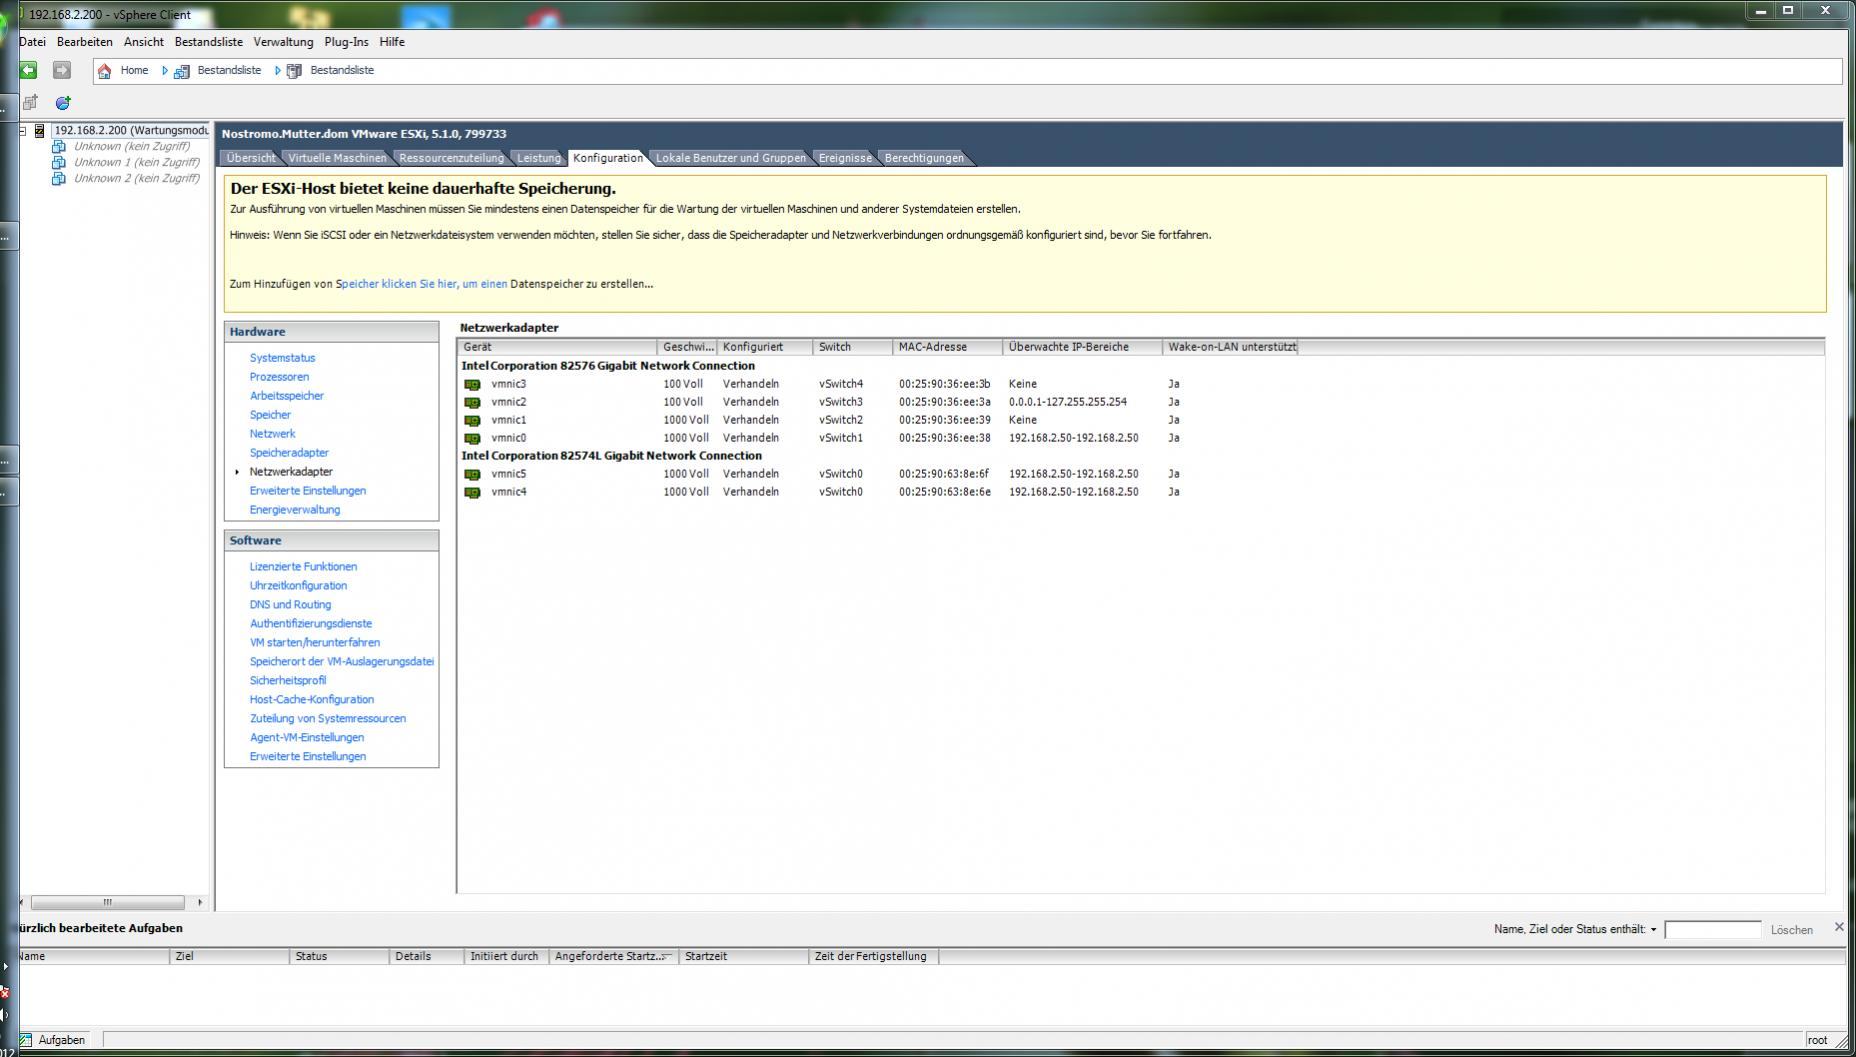The height and width of the screenshot is (1057, 1856).
Task: Click the Löschen button in tasks filter
Action: coord(1791,930)
